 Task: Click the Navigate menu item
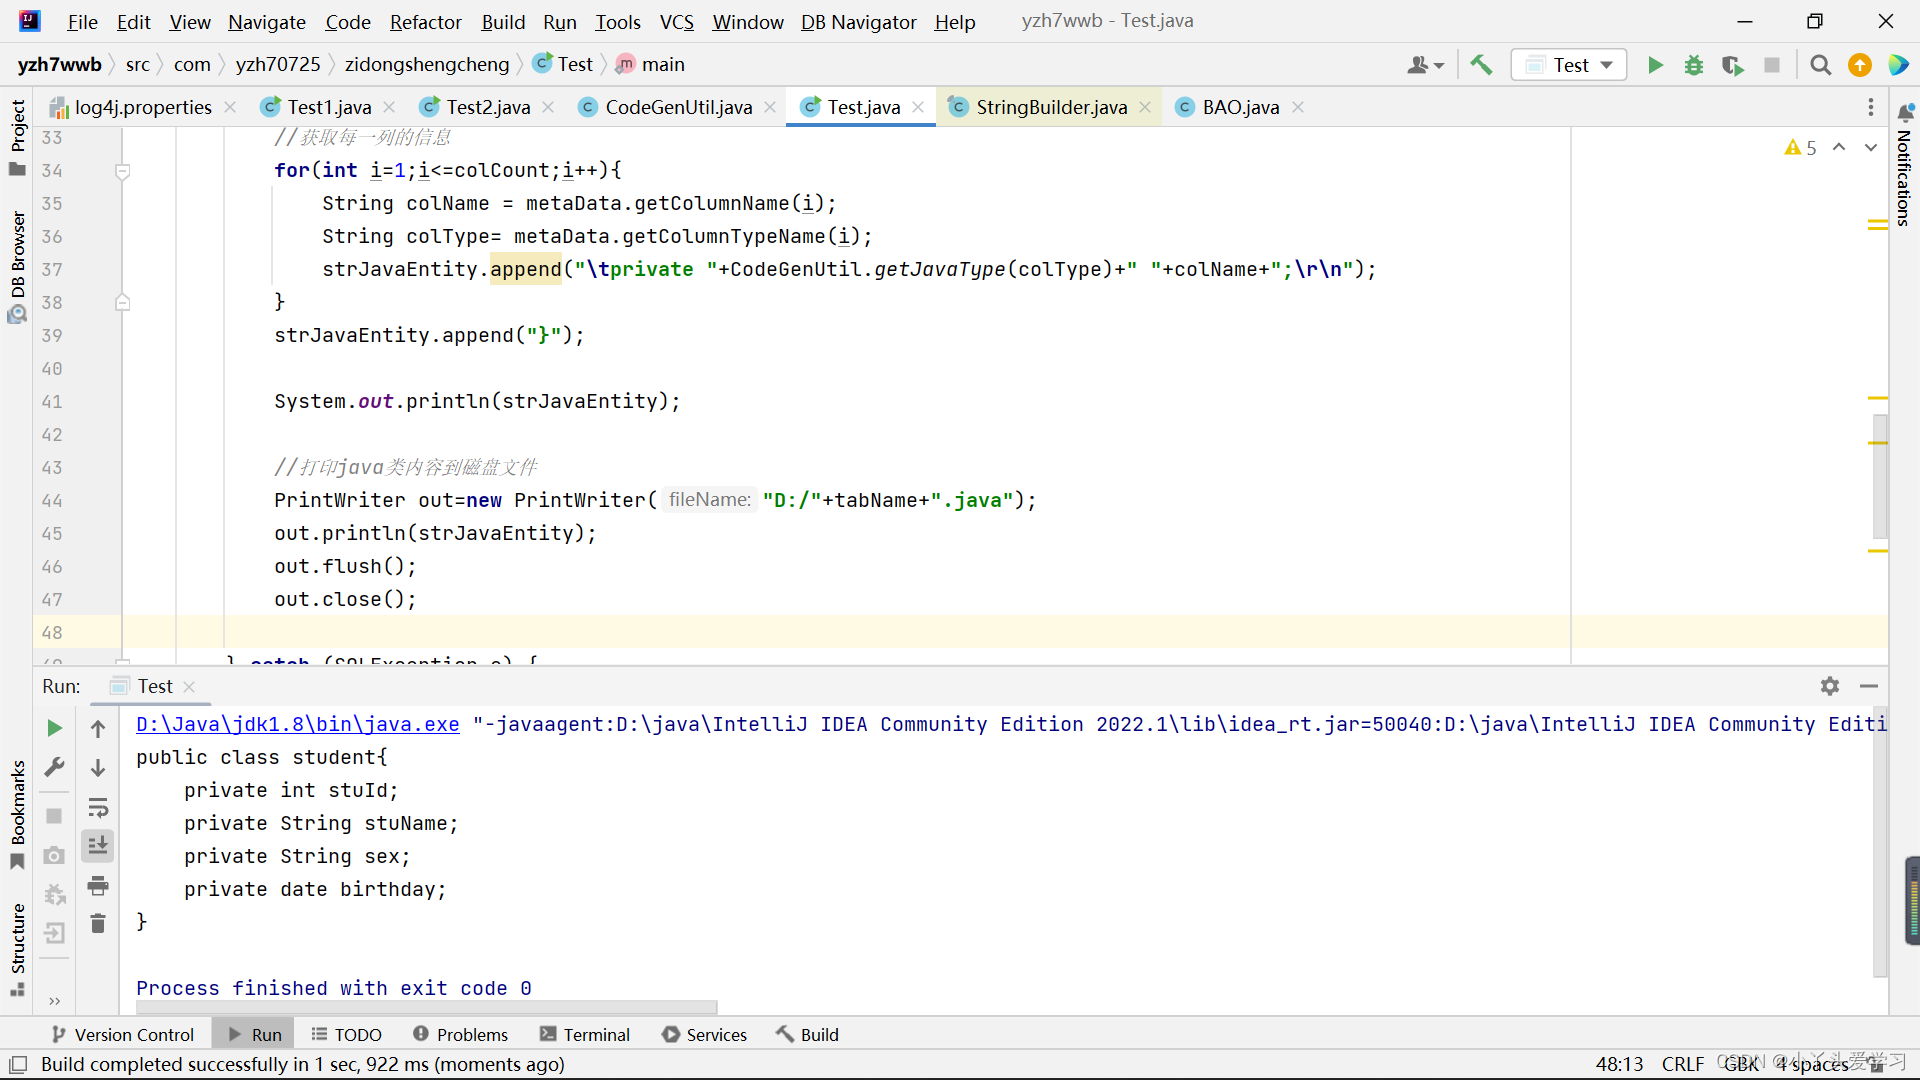pos(264,22)
